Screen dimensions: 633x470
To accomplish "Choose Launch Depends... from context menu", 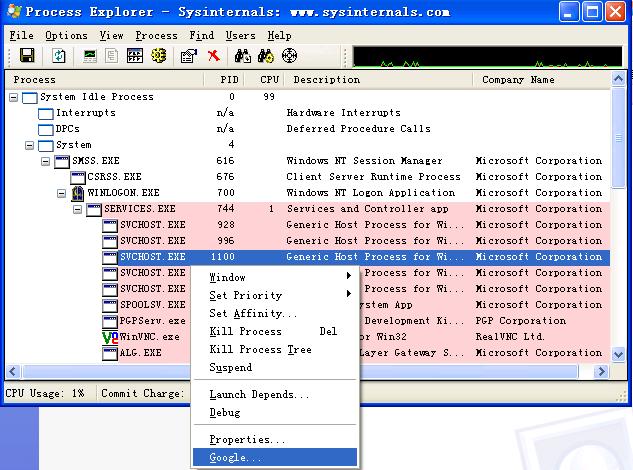I will (275, 394).
